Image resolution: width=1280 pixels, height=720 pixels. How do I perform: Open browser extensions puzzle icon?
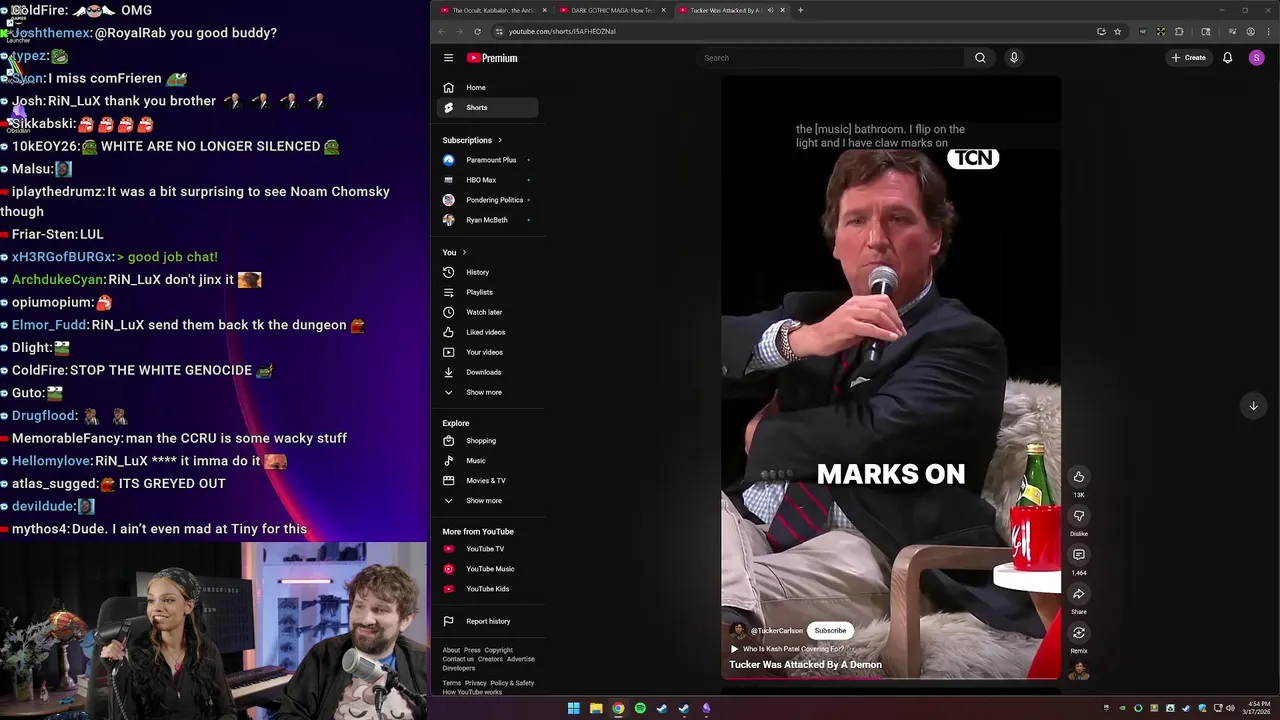pos(1179,31)
